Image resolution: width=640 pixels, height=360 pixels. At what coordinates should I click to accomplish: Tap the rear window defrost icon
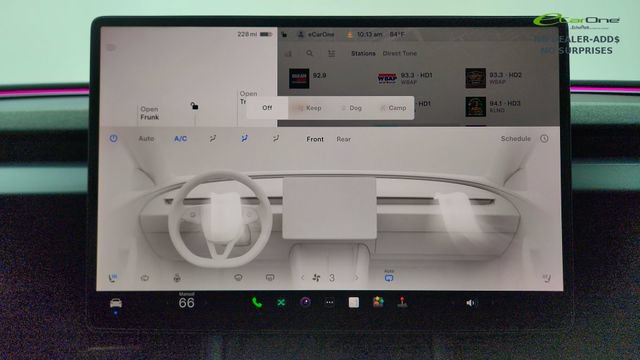click(270, 278)
